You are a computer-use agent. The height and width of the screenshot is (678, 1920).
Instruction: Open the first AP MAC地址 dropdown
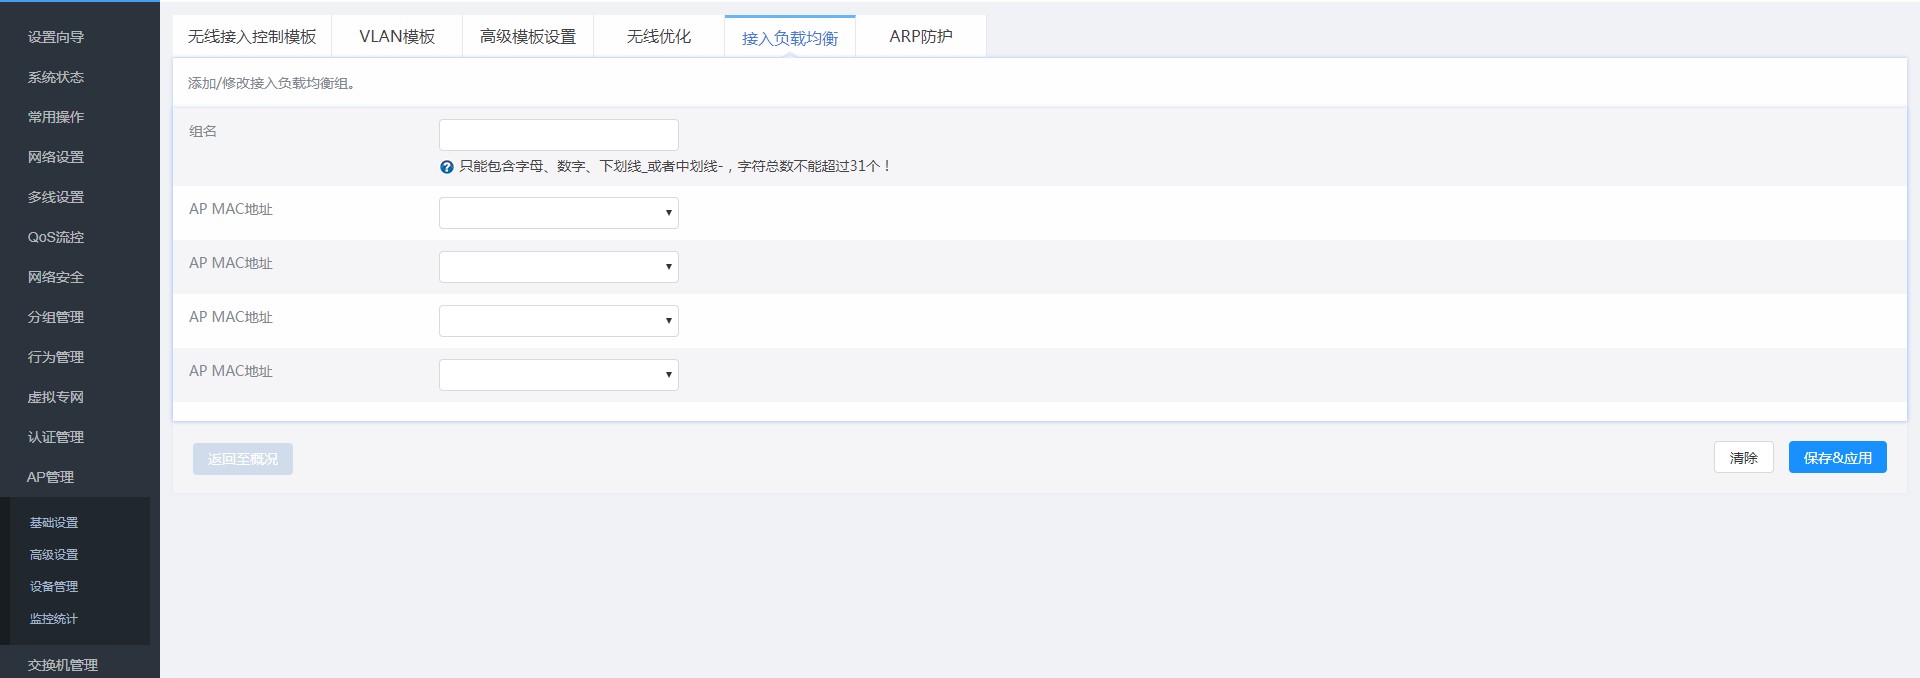[558, 213]
